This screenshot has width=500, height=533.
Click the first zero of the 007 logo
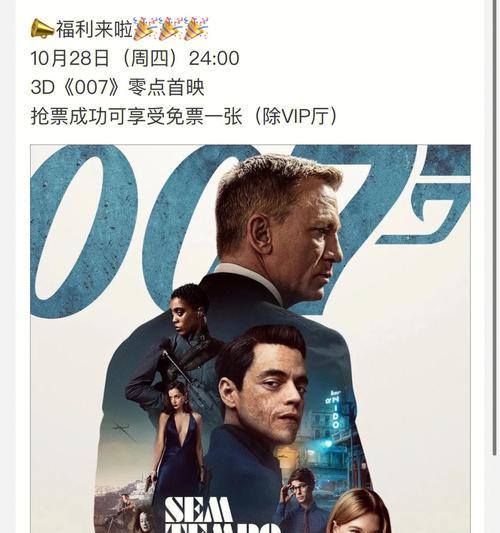[84, 231]
